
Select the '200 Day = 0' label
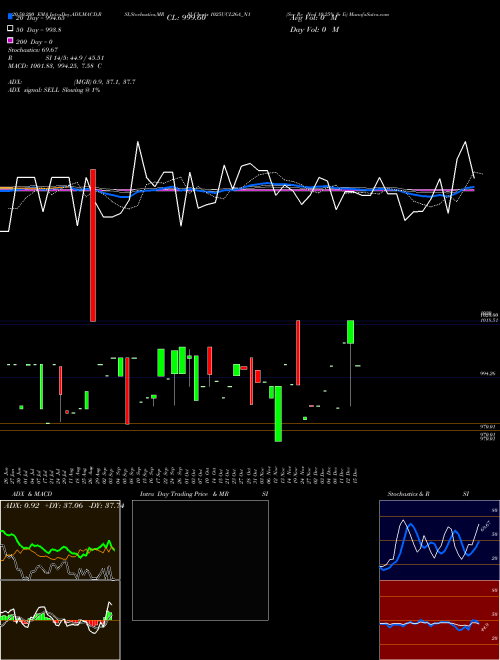coord(35,42)
